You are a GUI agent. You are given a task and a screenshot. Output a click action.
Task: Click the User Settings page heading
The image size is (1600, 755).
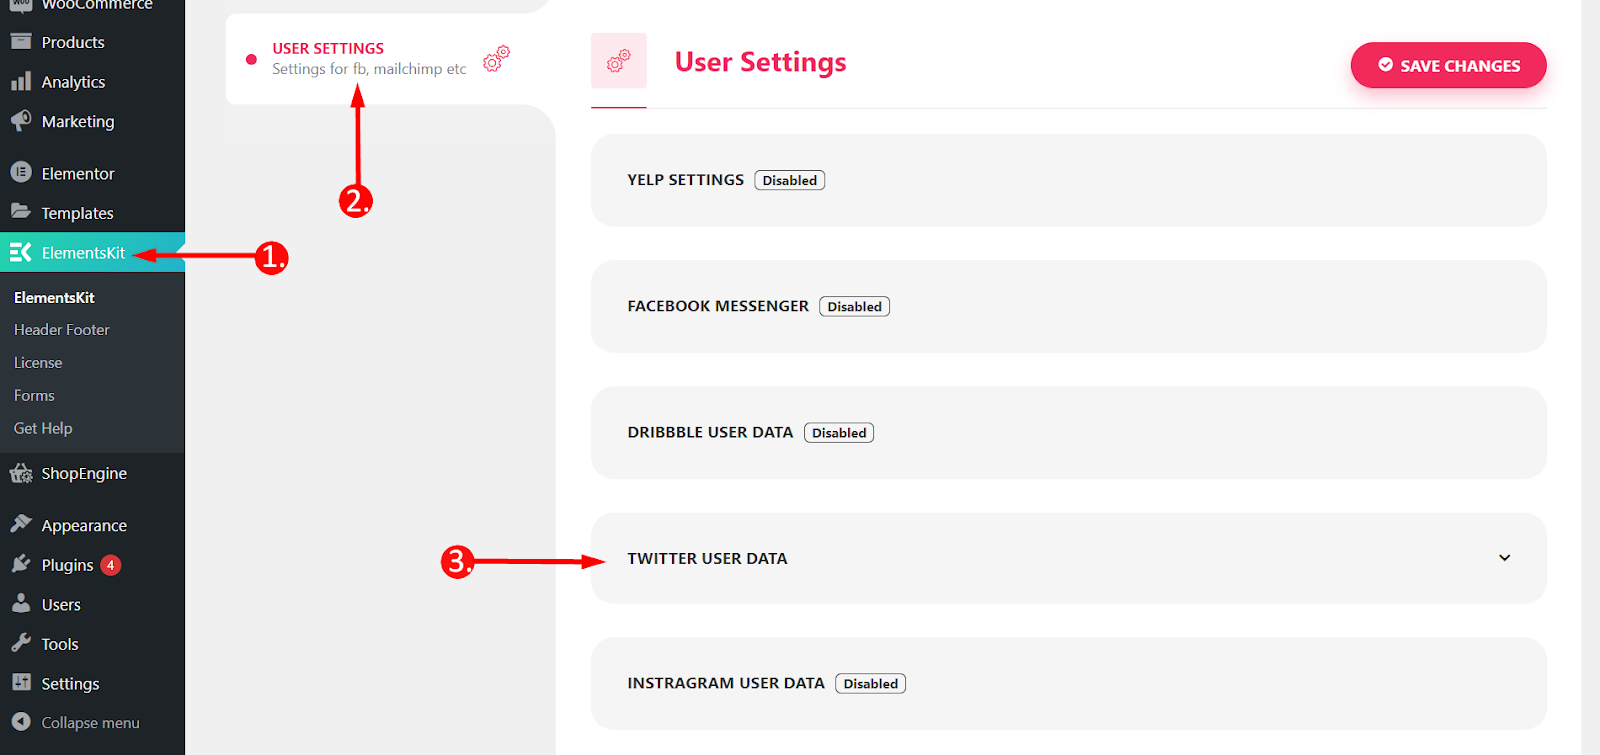coord(761,62)
